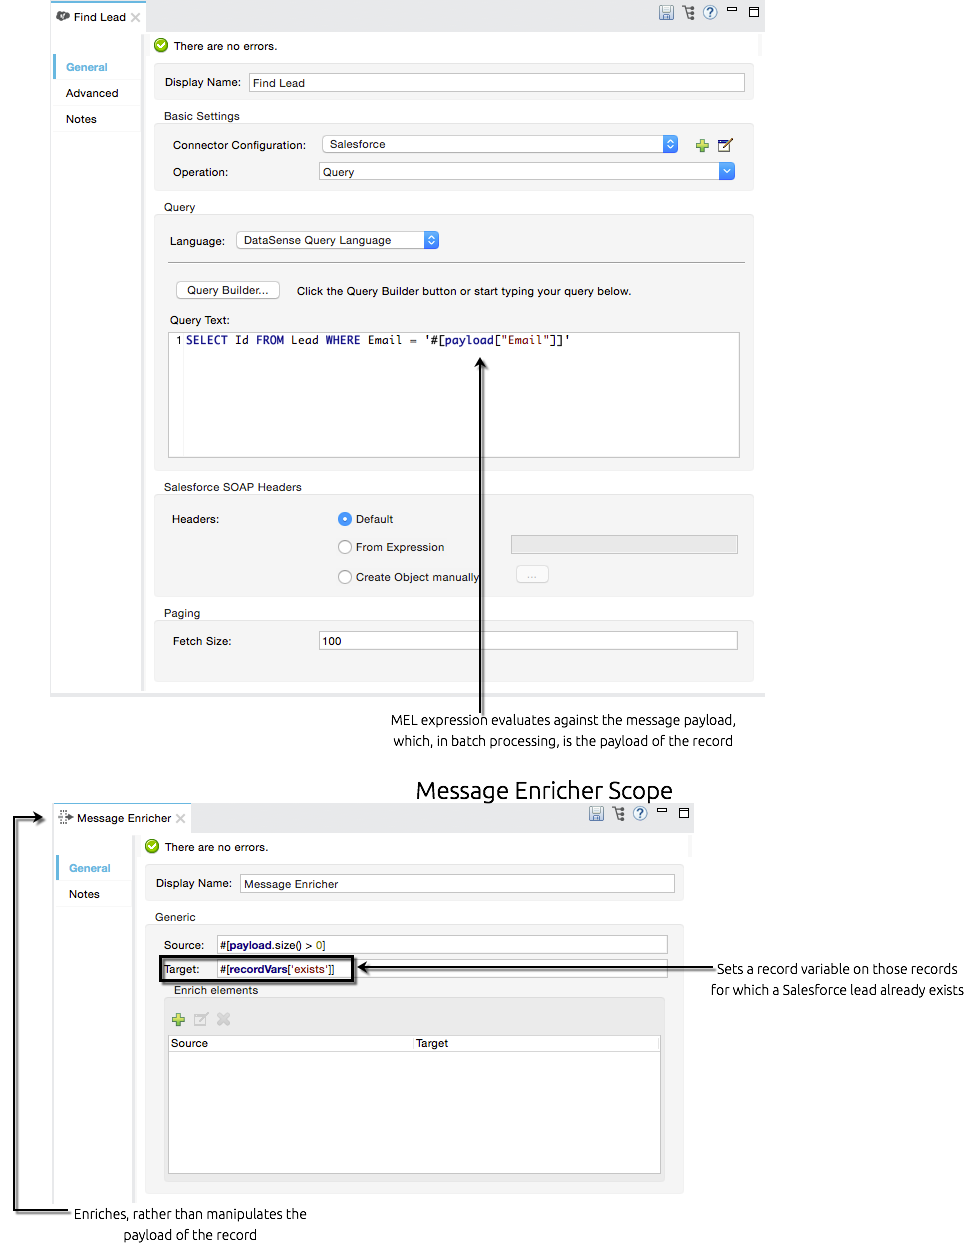Image resolution: width=974 pixels, height=1250 pixels.
Task: Open the Notes tab in Message Enricher
Action: coord(84,893)
